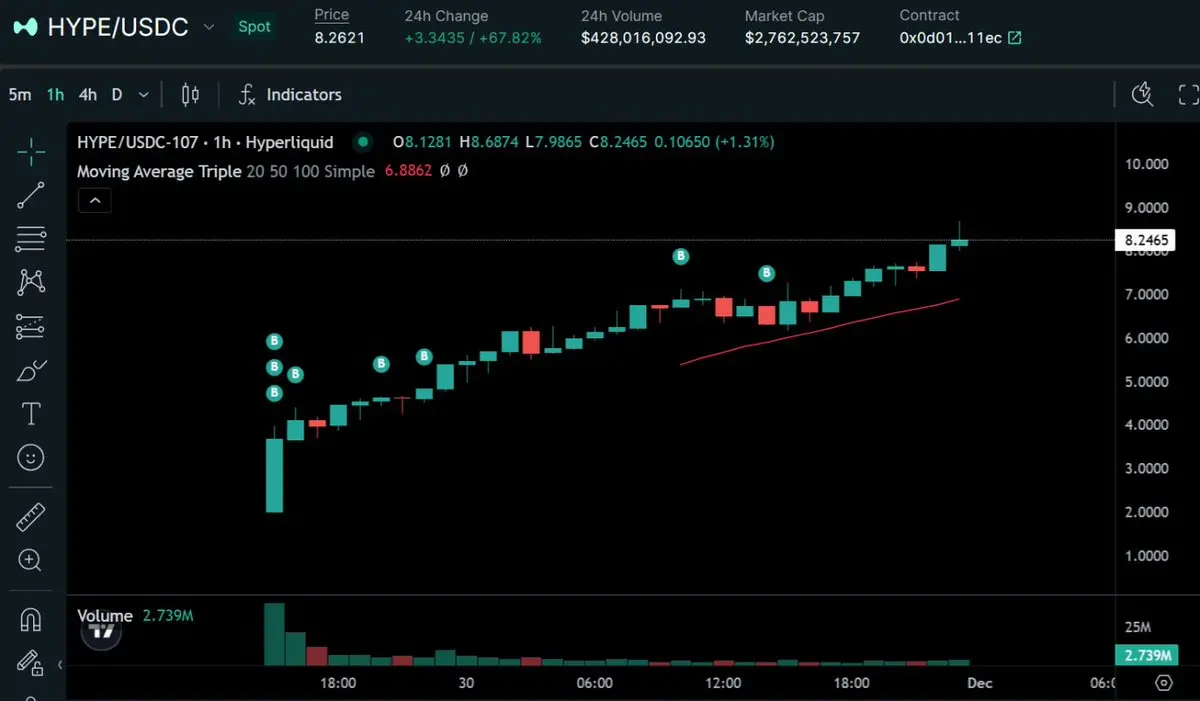
Task: Collapse the indicator legend arrow
Action: pos(94,201)
